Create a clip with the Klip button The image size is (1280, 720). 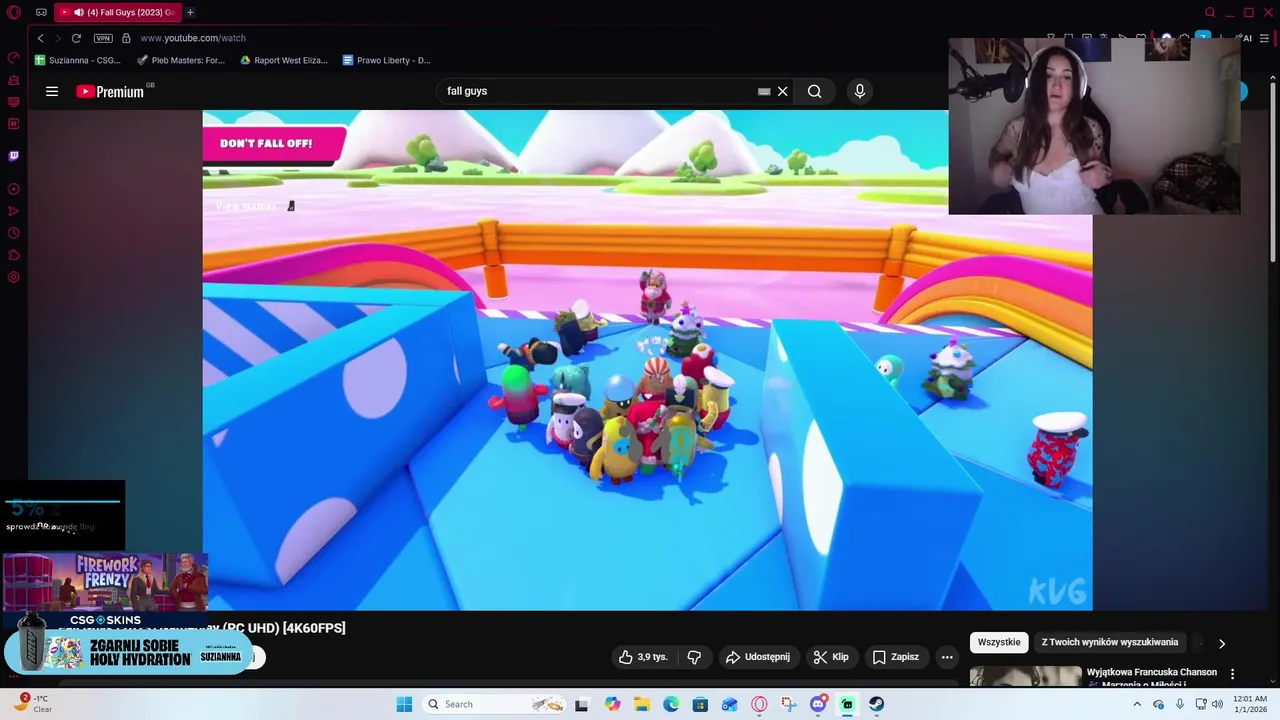(831, 657)
